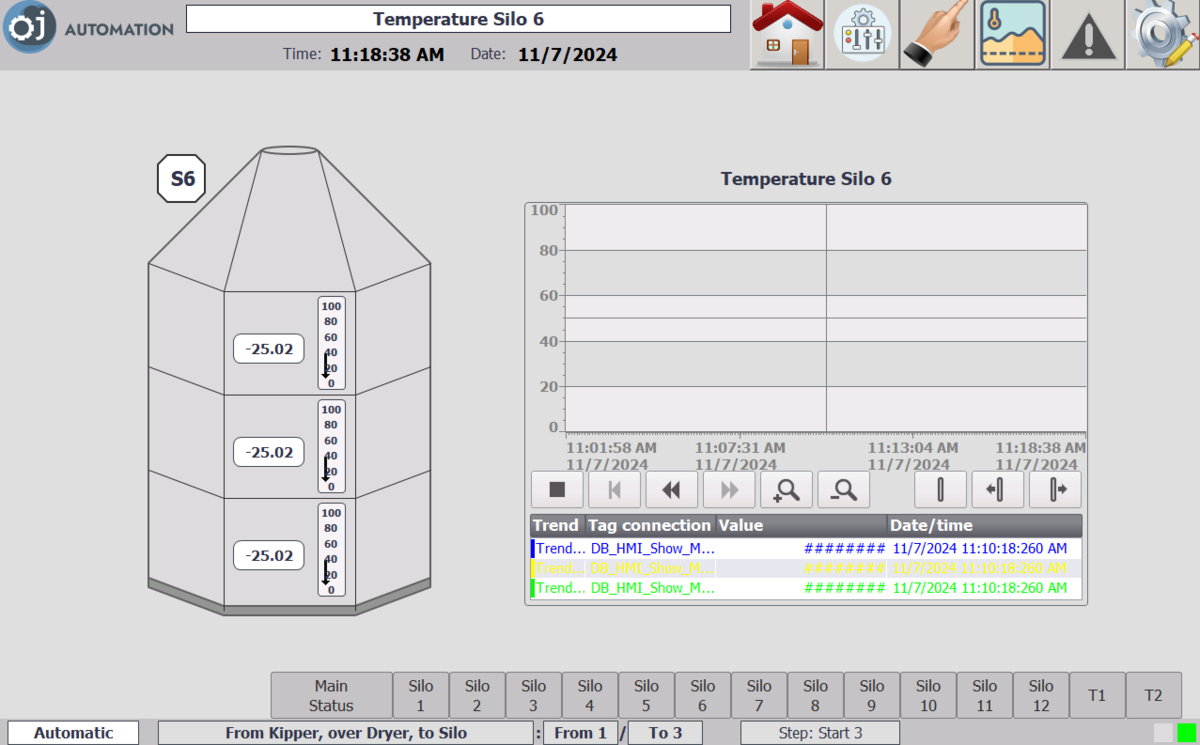Click the Step: Start 3 button
Image resolution: width=1200 pixels, height=745 pixels.
click(x=820, y=733)
